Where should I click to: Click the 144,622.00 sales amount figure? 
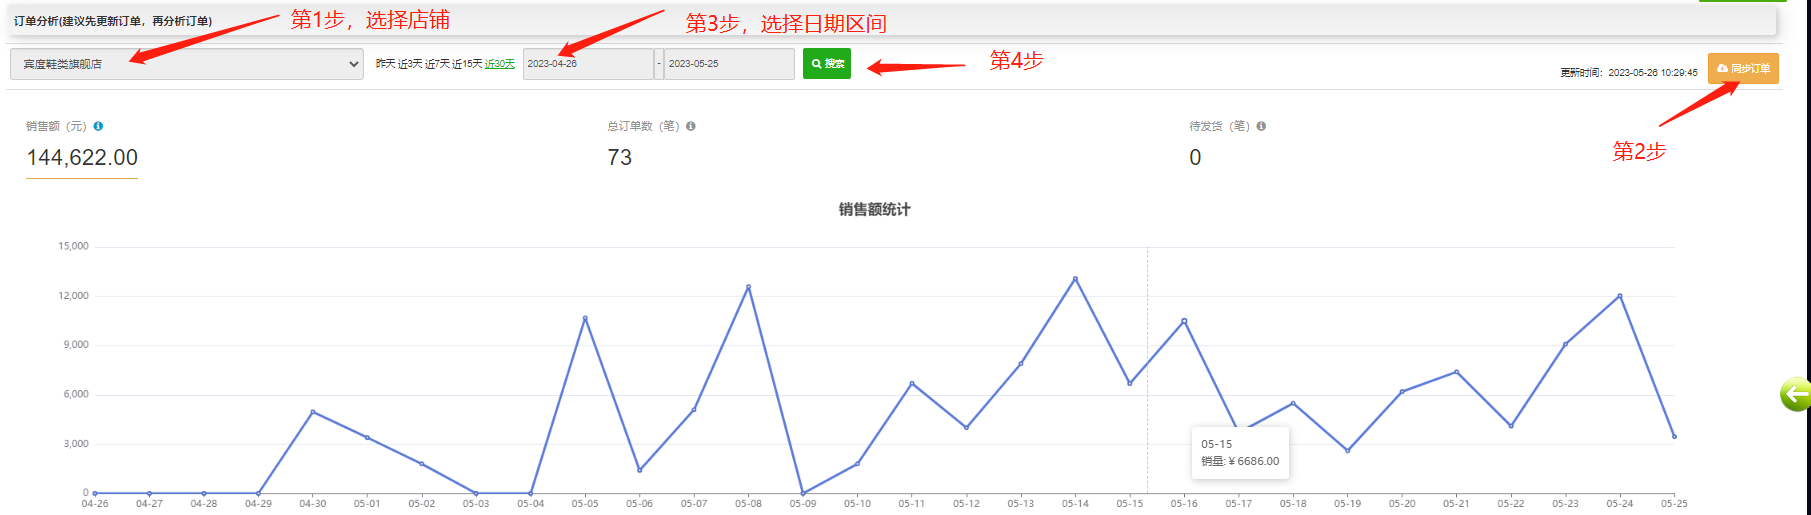[82, 158]
